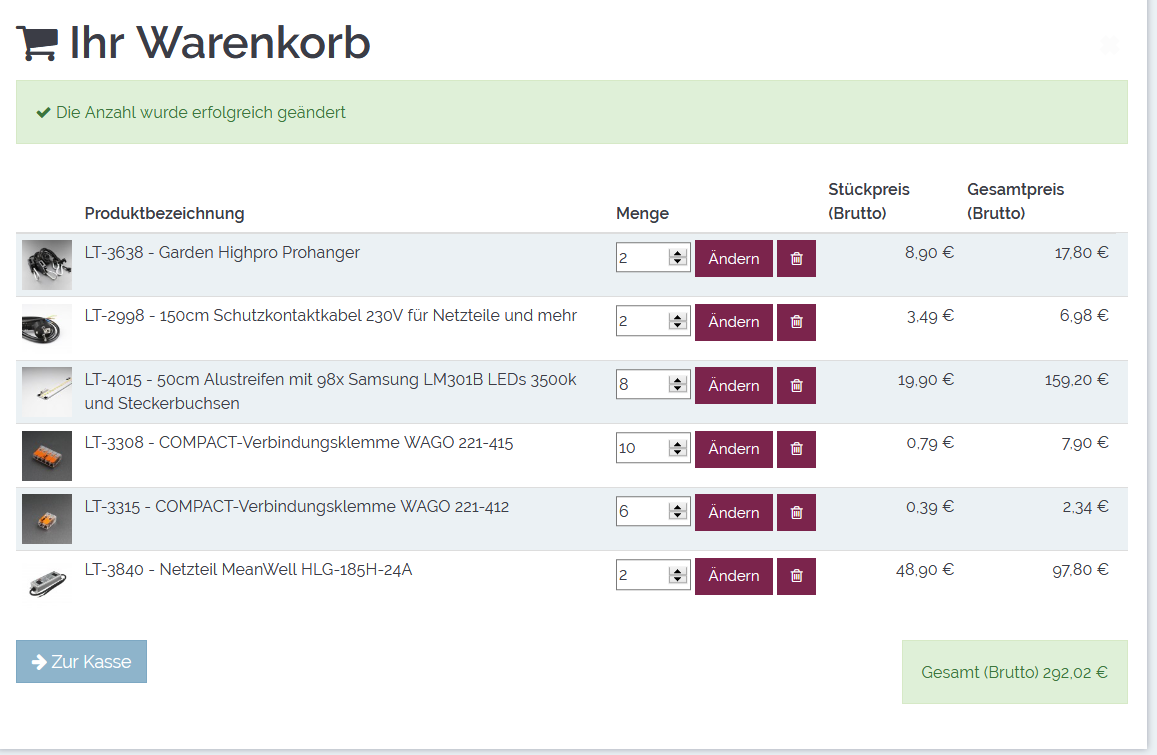Increase quantity of the MeanWell Netzteil

pyautogui.click(x=679, y=571)
